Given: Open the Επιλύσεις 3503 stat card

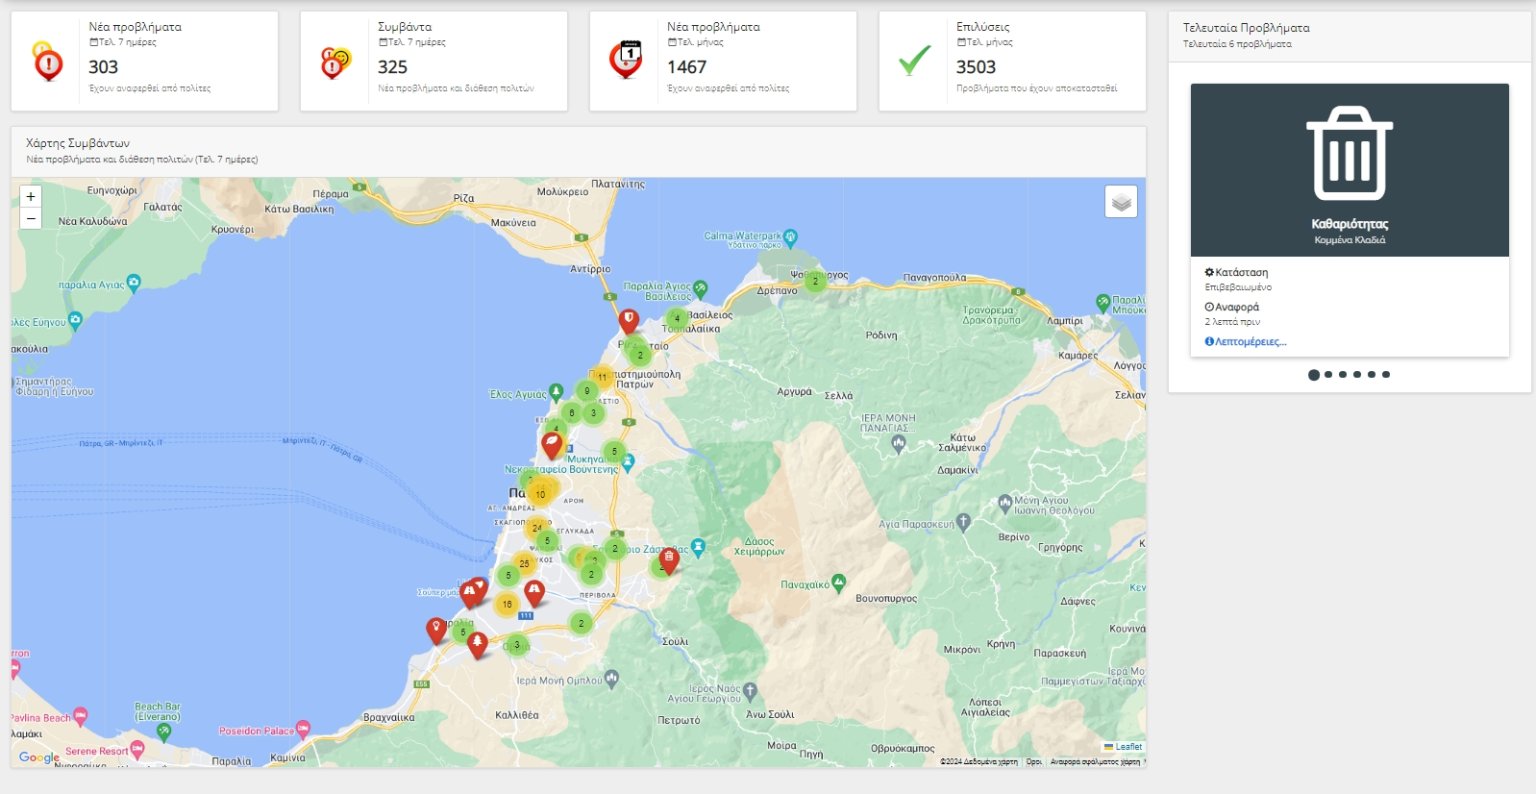Looking at the screenshot, I should coord(1012,61).
